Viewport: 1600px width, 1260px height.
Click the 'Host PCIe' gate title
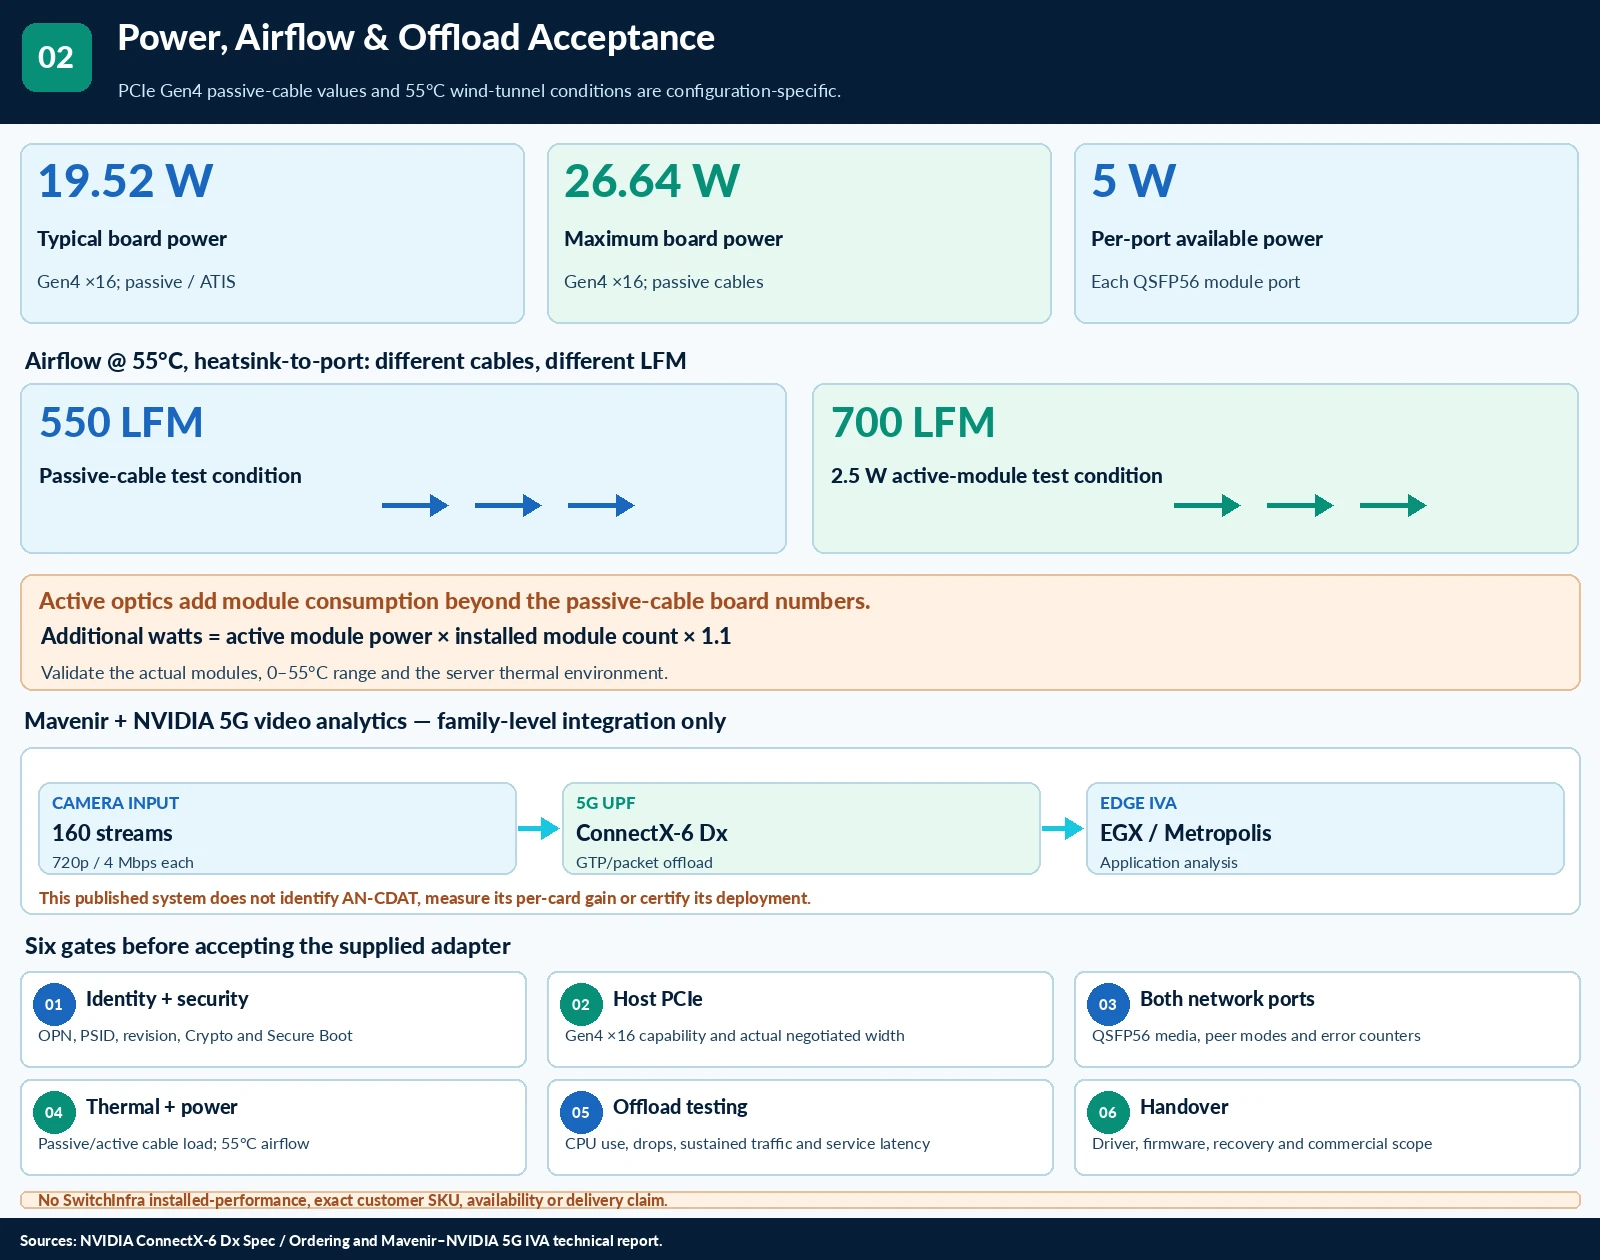[658, 999]
